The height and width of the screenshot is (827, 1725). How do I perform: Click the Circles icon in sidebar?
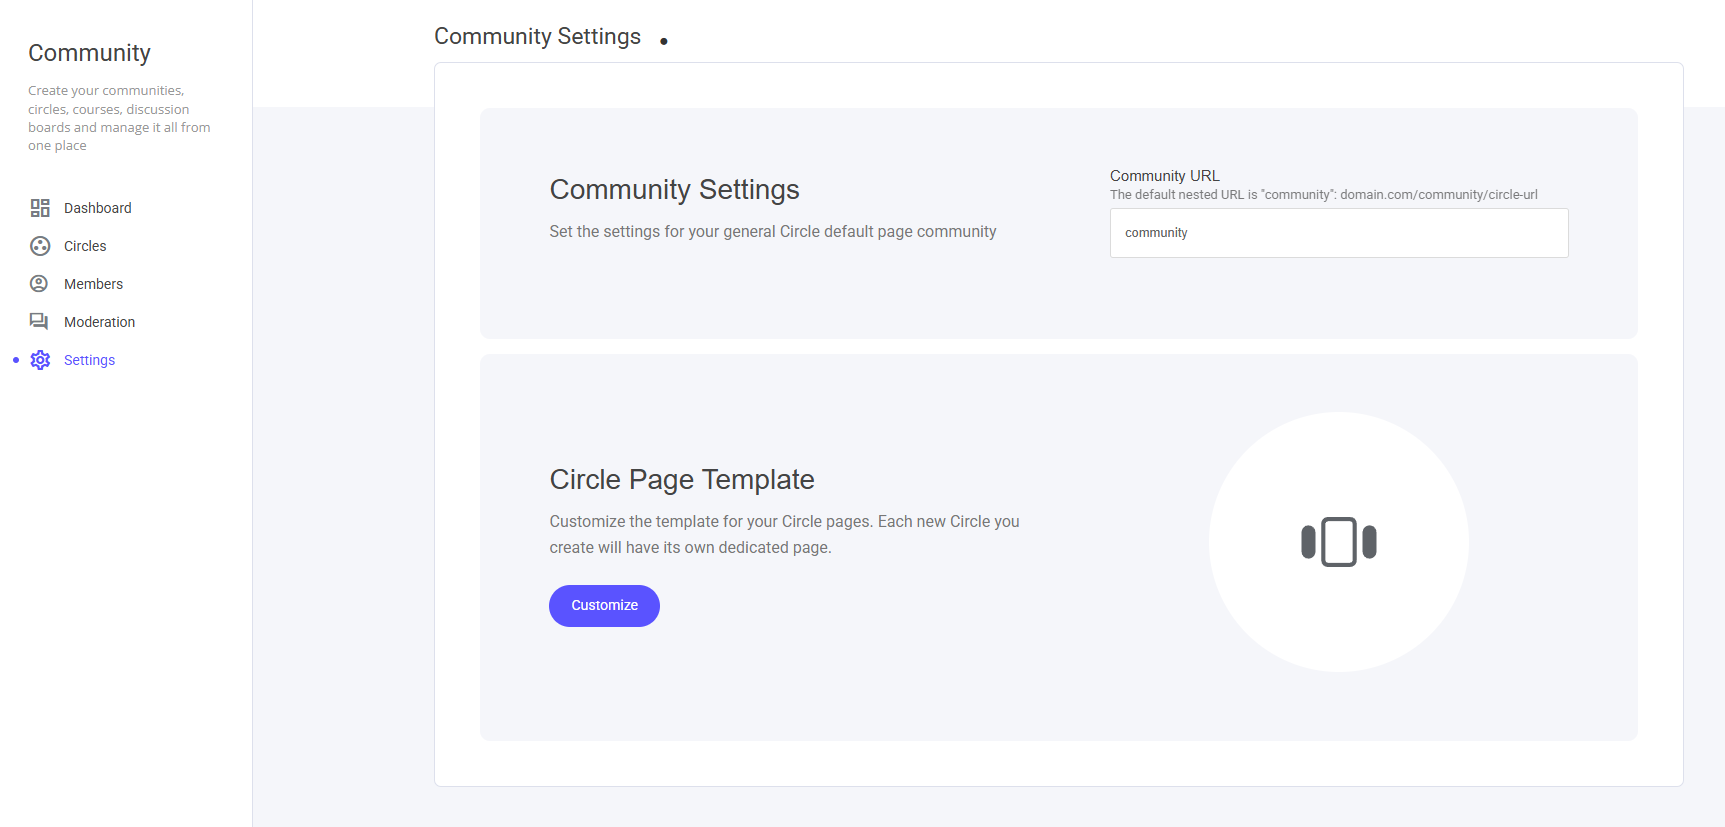[40, 246]
